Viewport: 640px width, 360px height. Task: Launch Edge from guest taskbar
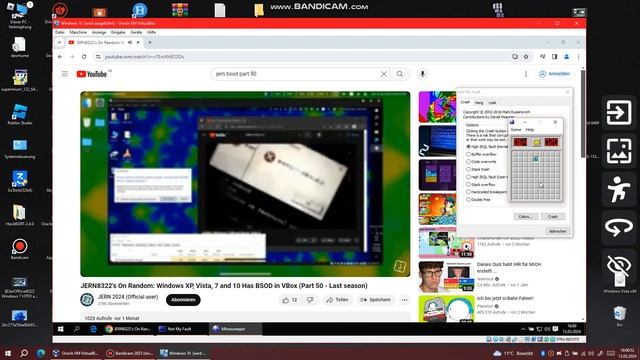click(x=93, y=329)
